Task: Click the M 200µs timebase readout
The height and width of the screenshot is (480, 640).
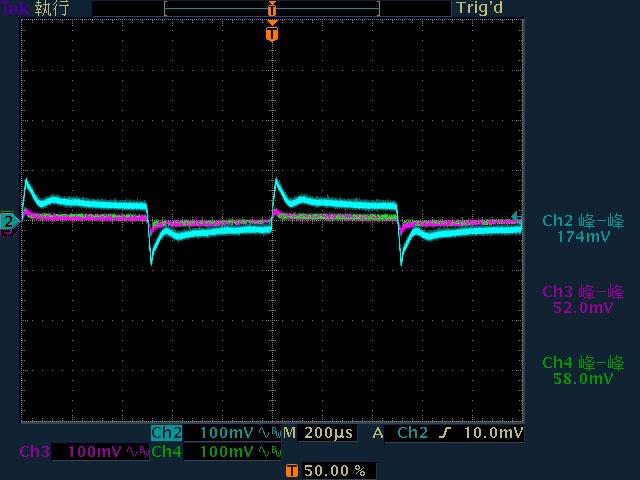Action: 319,434
